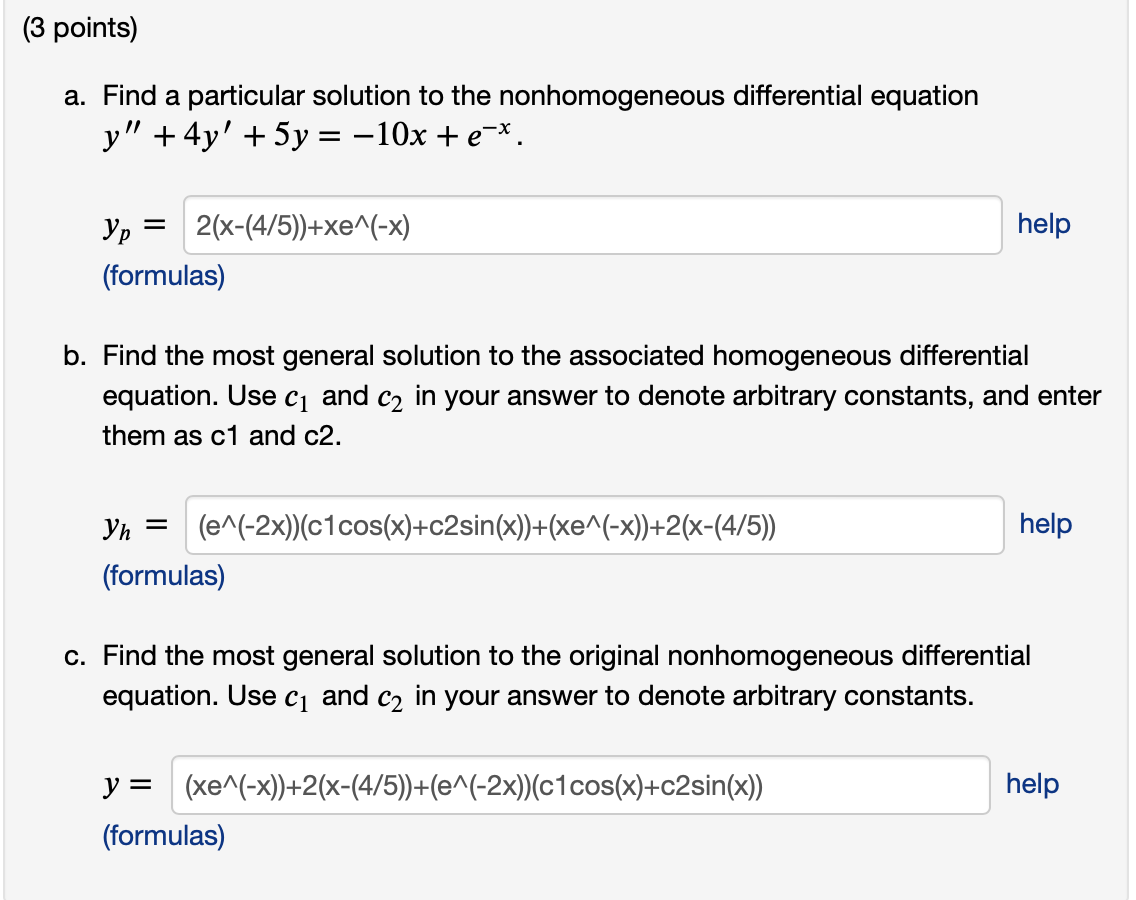Click the "(3 points)" label
1136x900 pixels.
point(80,29)
